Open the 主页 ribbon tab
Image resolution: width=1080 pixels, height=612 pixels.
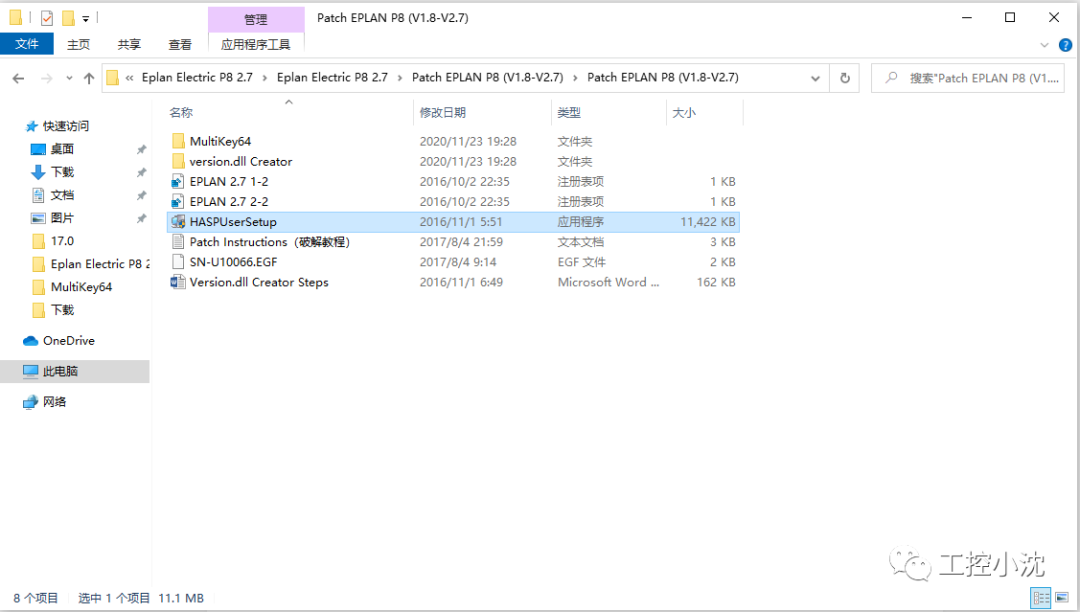pos(79,44)
